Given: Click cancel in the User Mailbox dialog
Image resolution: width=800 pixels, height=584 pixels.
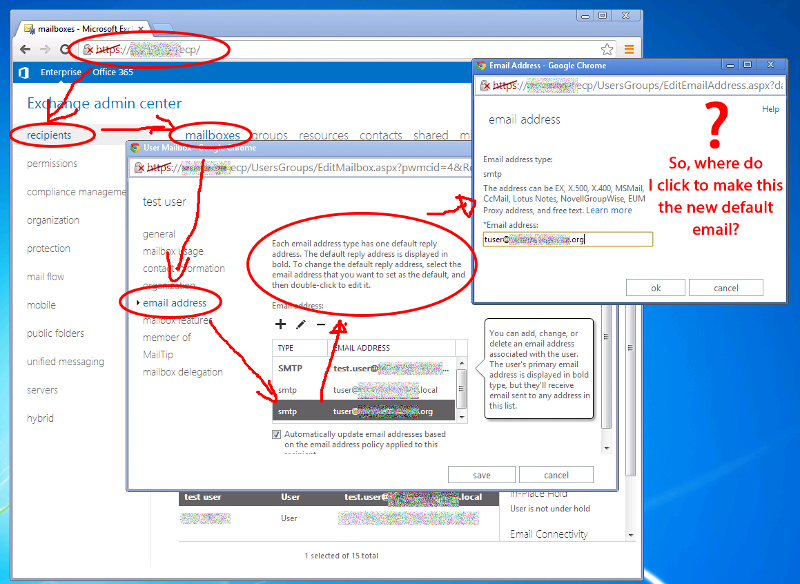Looking at the screenshot, I should pos(556,475).
